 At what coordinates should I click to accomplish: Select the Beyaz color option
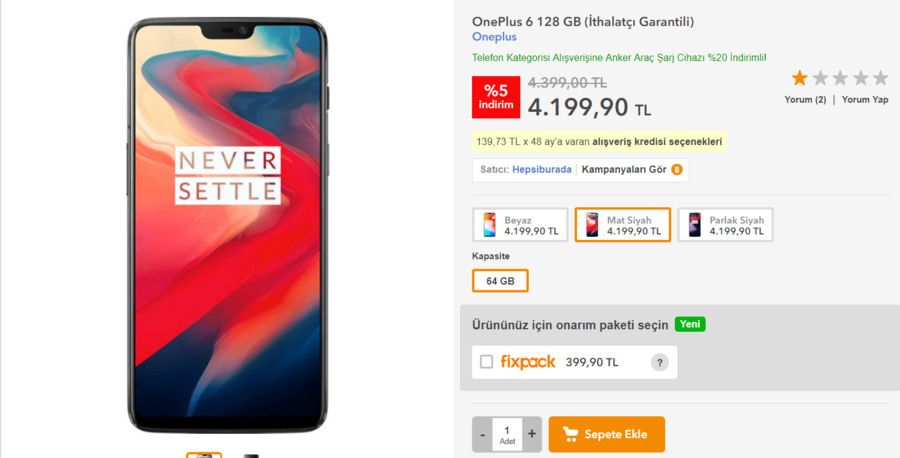pos(520,224)
